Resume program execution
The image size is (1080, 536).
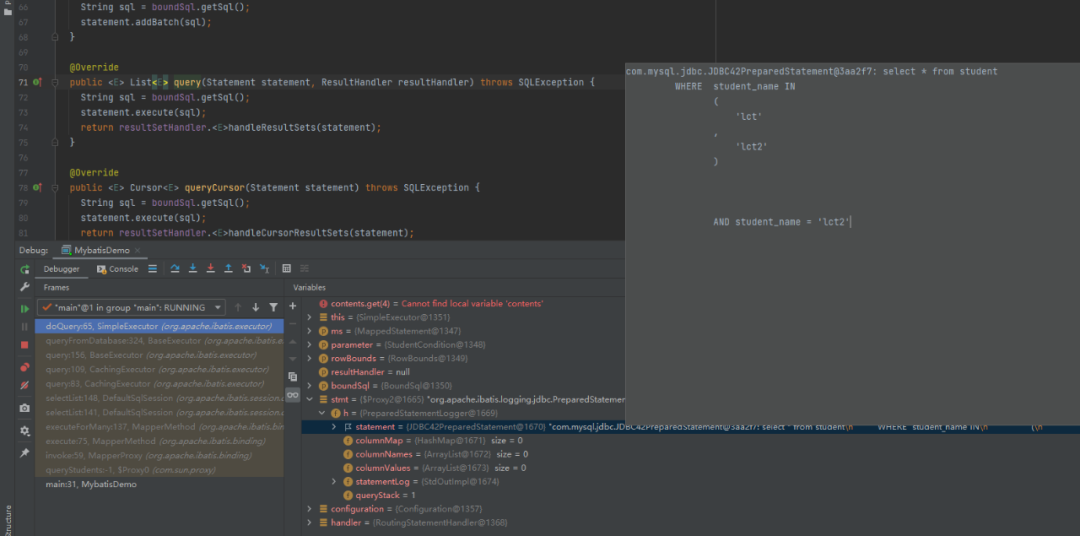(x=25, y=309)
